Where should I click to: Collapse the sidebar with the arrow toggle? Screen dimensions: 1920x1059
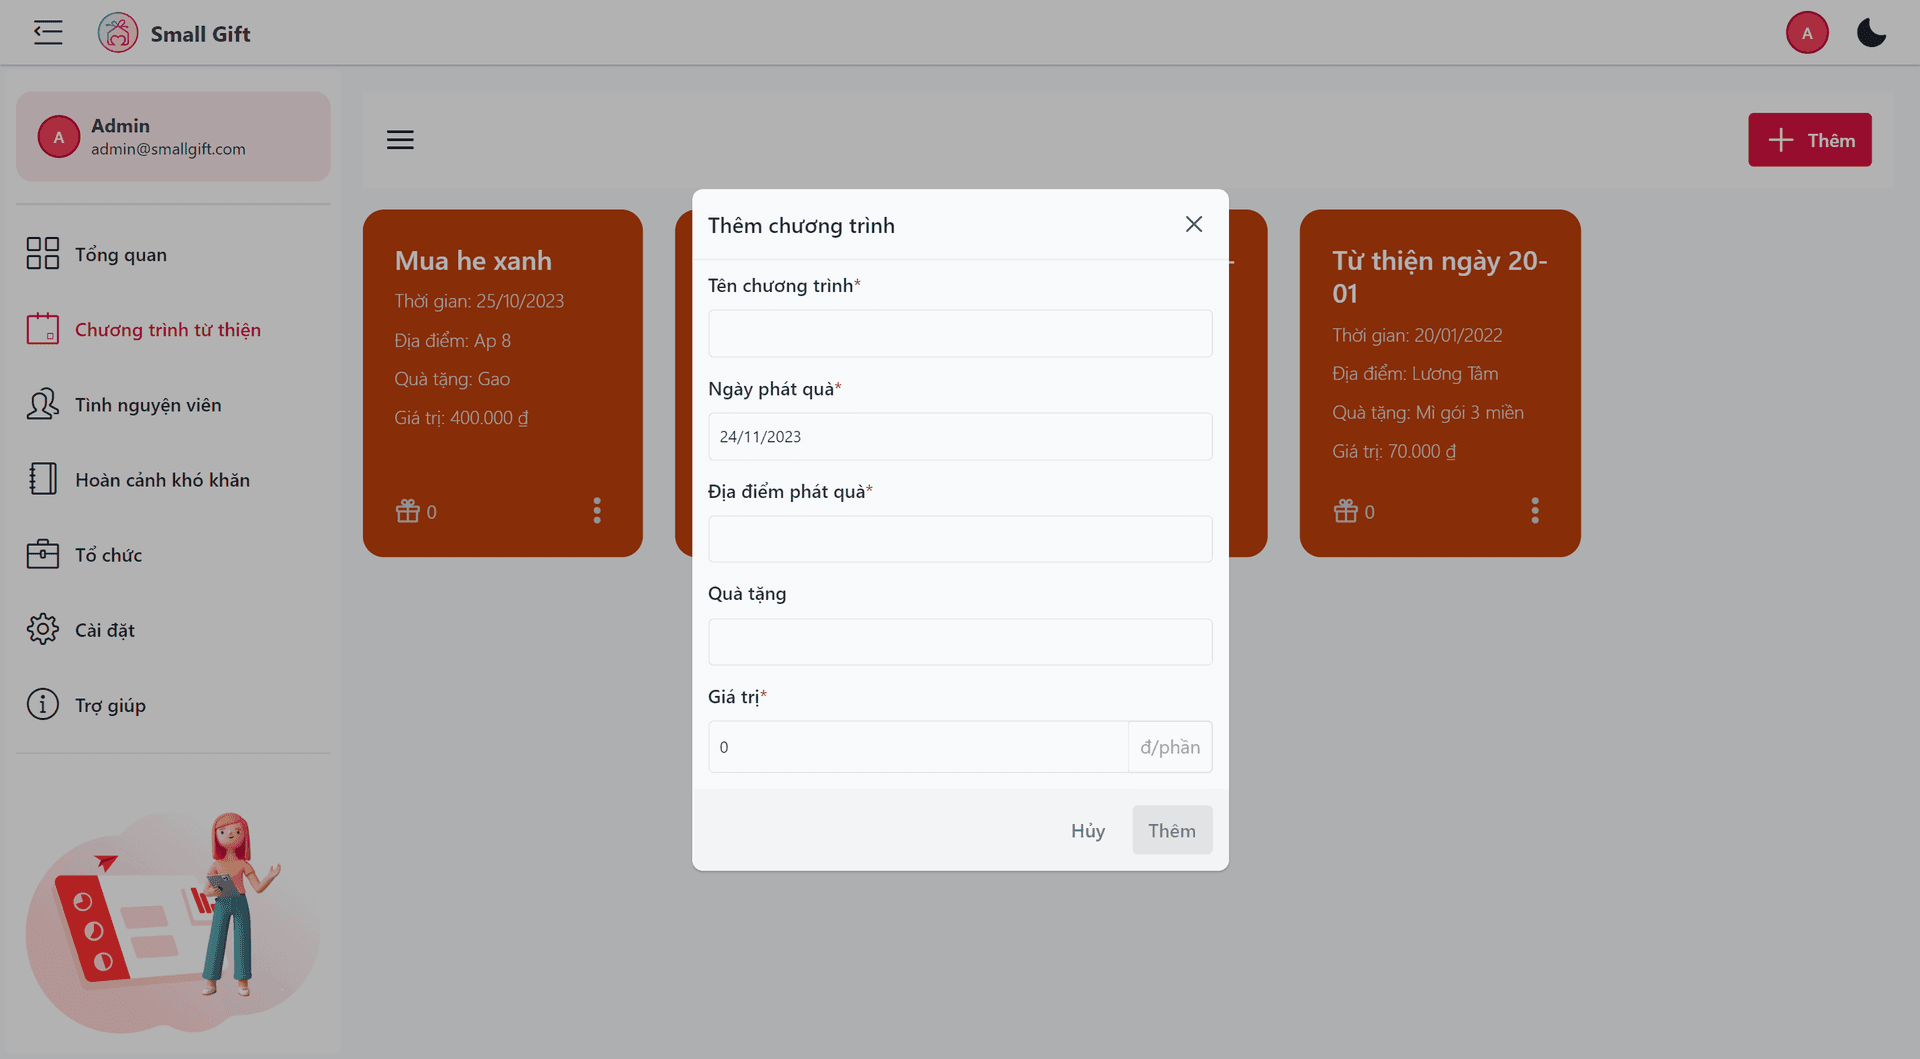[47, 32]
